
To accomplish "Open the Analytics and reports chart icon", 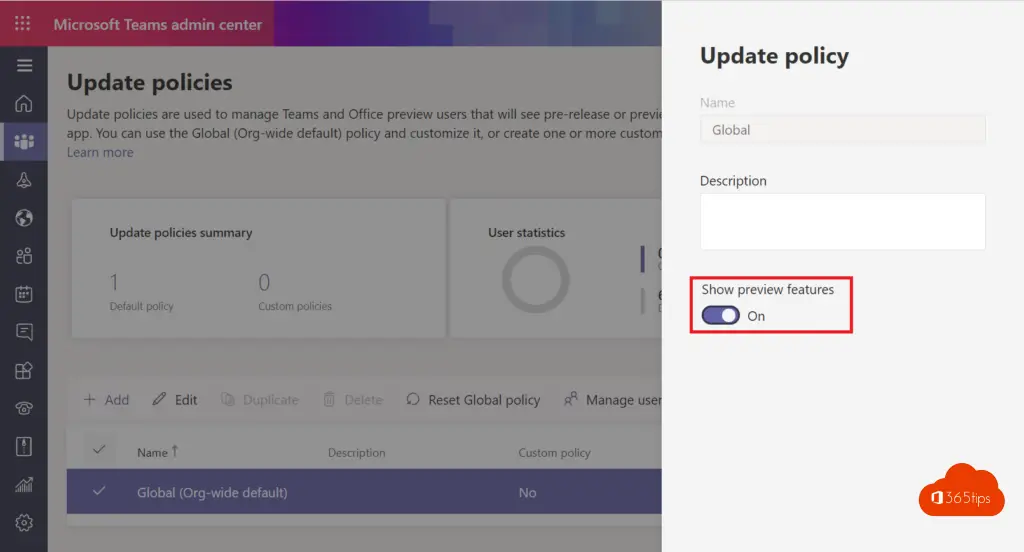I will point(24,485).
